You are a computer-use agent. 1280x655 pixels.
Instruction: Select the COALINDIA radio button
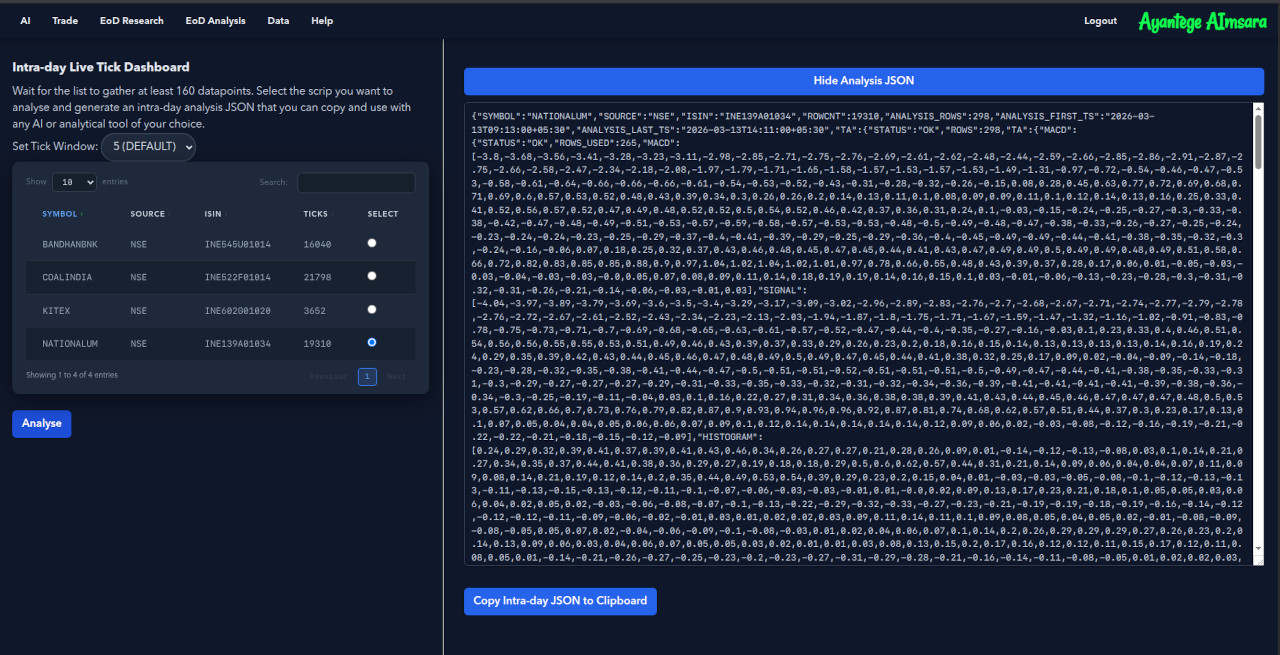coord(371,276)
